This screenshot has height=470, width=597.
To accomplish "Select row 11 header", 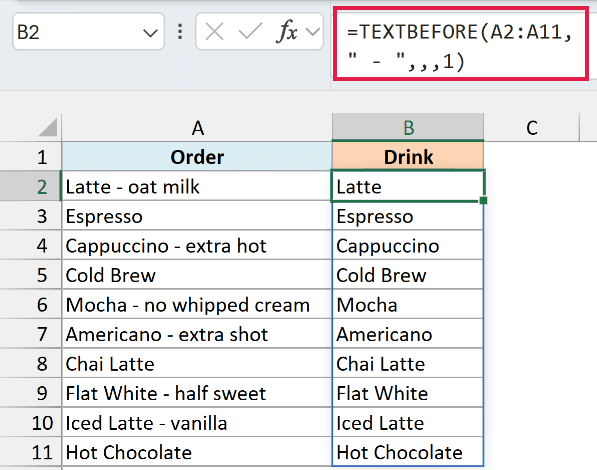I will (30, 452).
